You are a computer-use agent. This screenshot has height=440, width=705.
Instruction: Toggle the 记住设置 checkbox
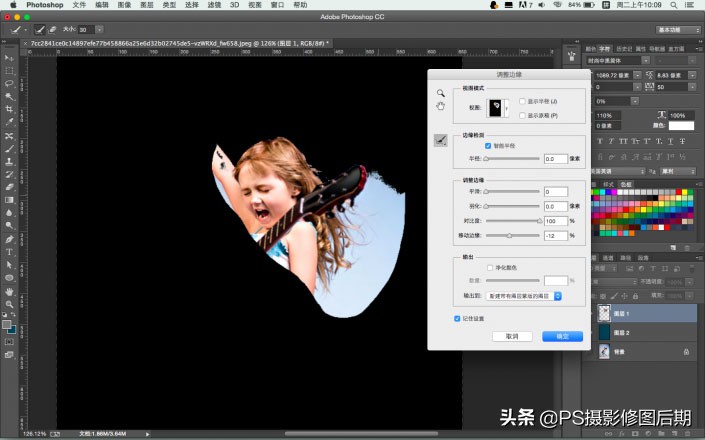[458, 318]
